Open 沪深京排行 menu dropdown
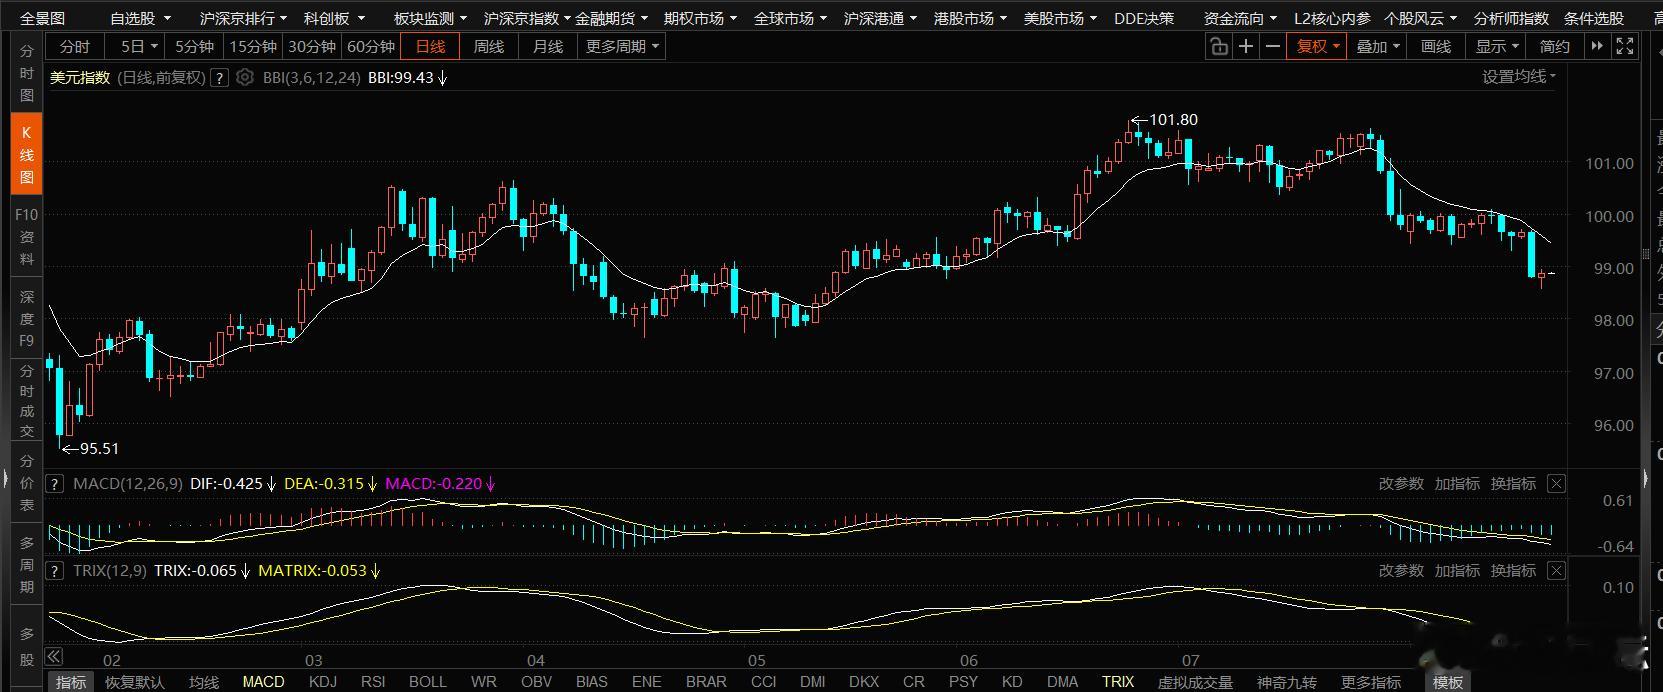This screenshot has height=692, width=1663. [x=244, y=18]
